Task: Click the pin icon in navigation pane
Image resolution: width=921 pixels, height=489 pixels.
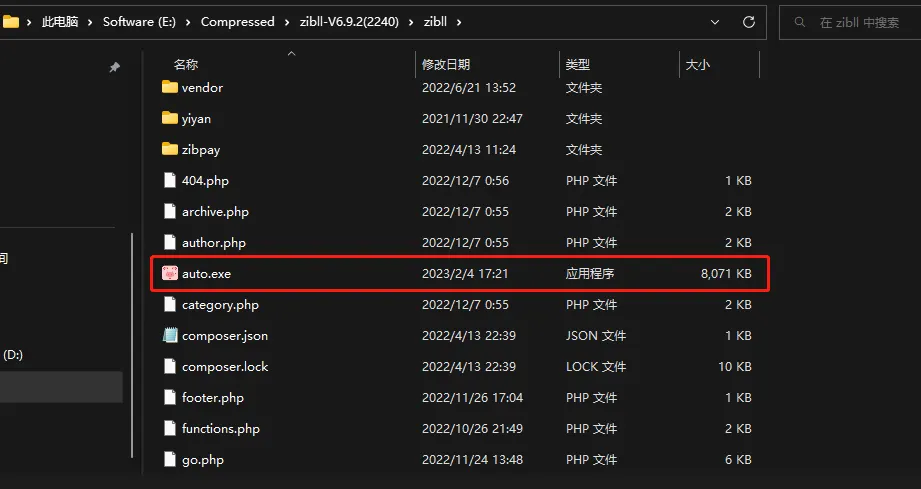Action: [x=115, y=68]
